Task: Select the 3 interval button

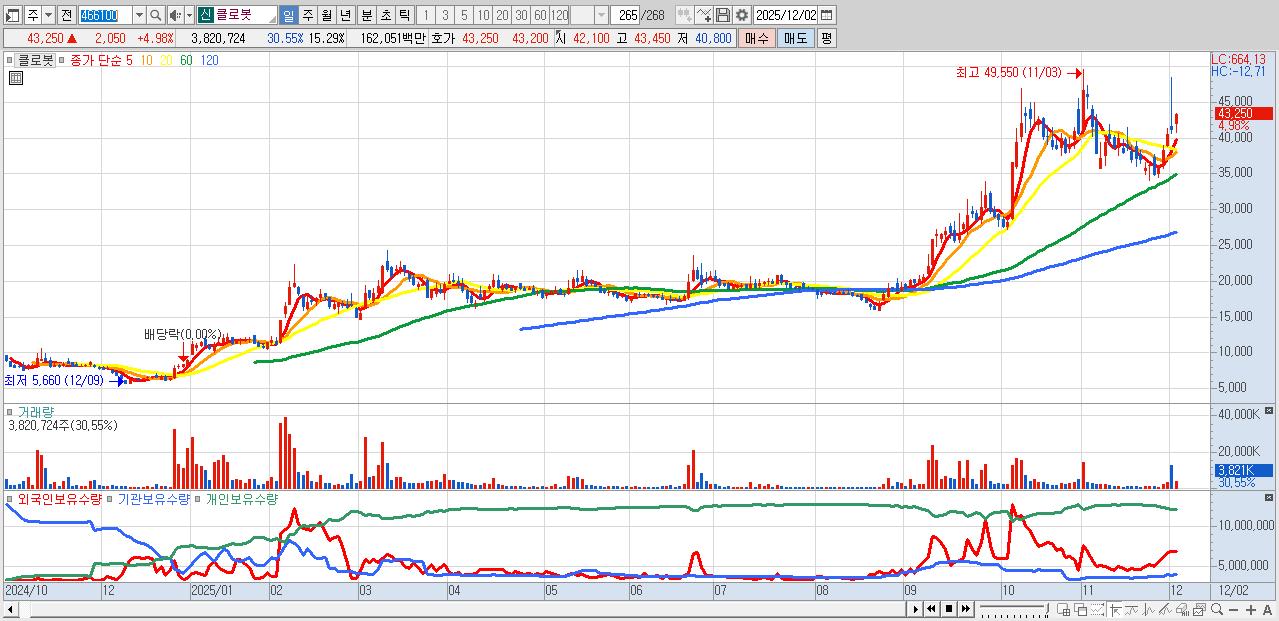Action: click(x=444, y=15)
